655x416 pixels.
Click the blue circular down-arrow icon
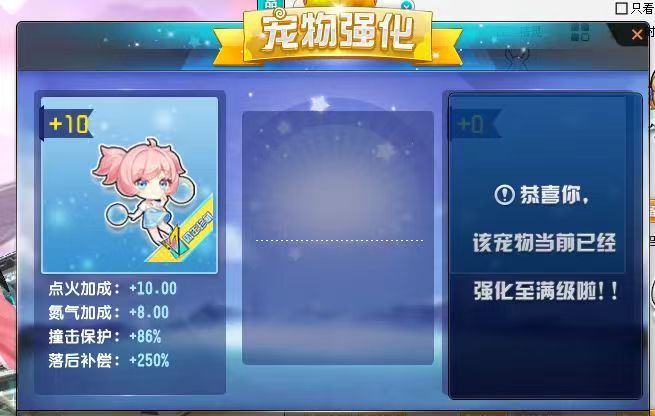(406, 5)
